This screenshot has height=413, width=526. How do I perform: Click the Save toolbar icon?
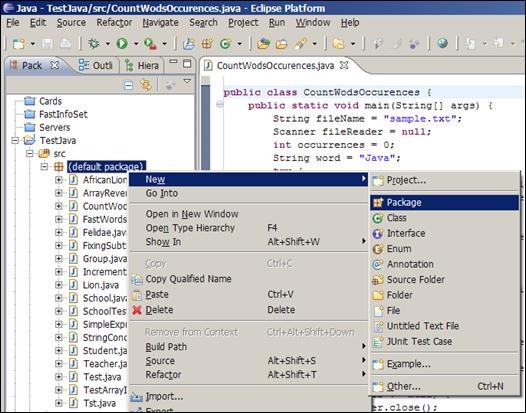coord(47,44)
